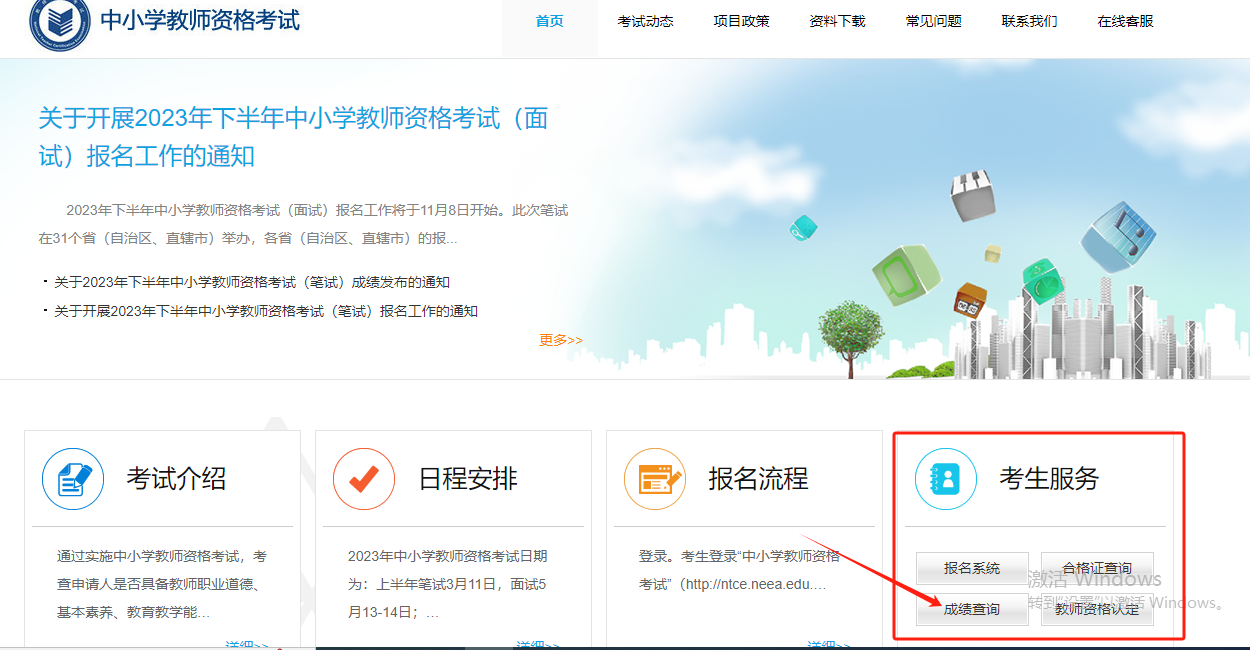Click the 考生服务 contact book icon
1250x650 pixels.
coord(947,479)
